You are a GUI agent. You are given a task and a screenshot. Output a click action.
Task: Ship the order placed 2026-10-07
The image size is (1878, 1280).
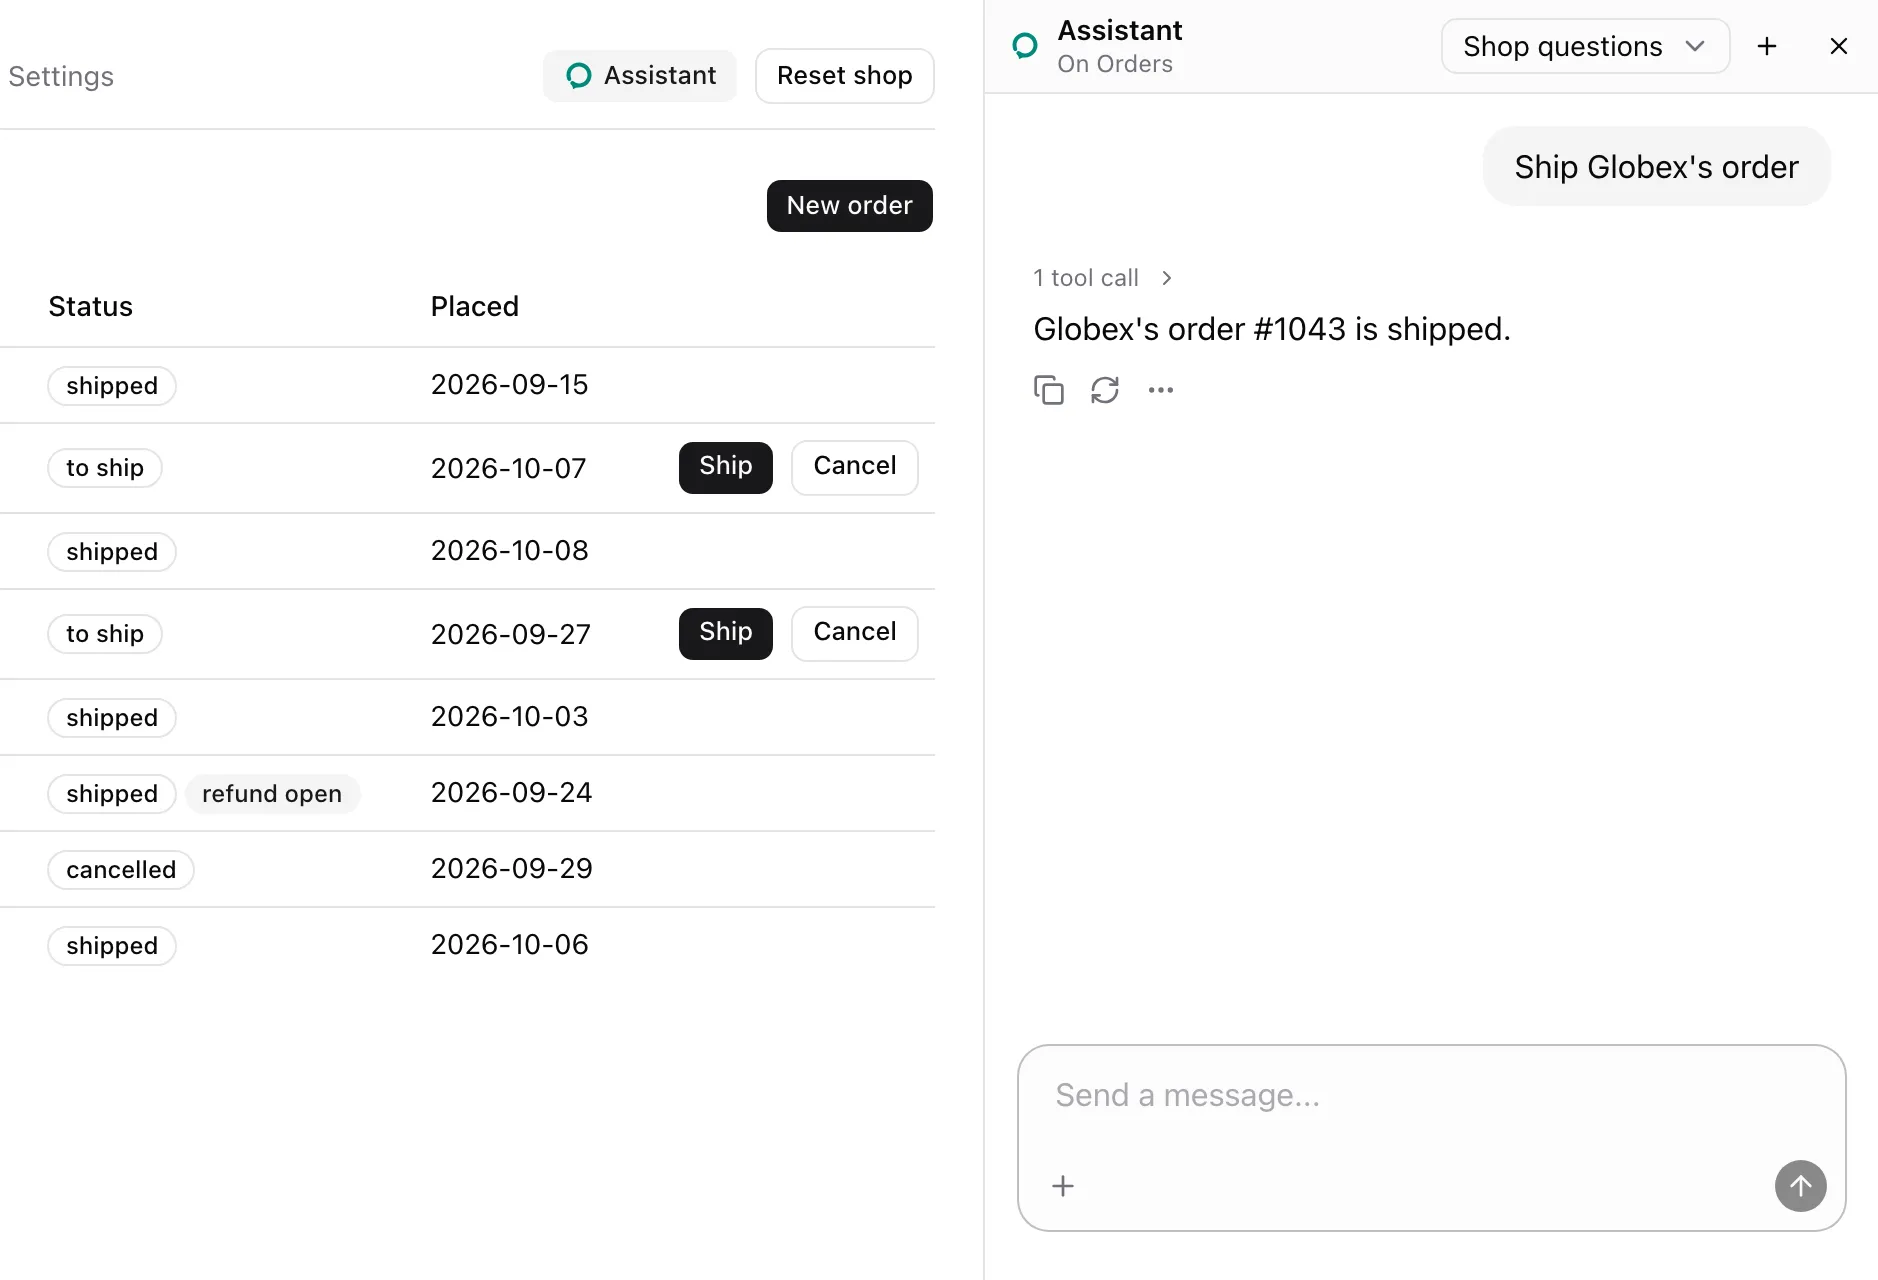(725, 467)
